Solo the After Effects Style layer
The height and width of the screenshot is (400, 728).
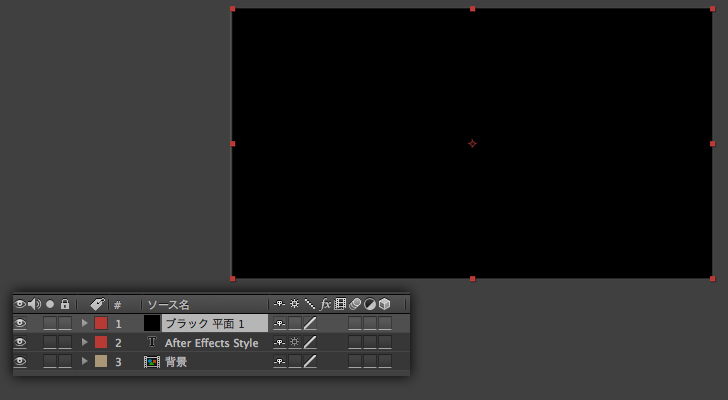[50, 342]
